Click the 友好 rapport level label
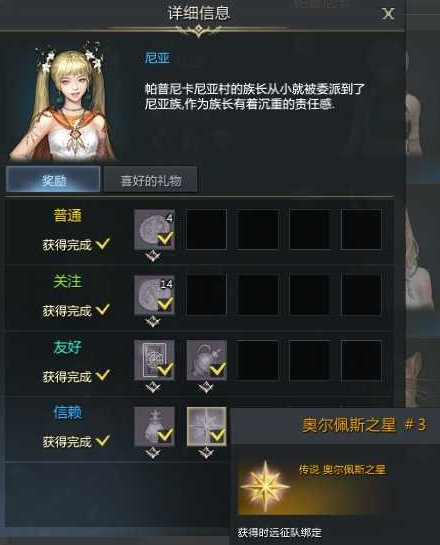This screenshot has width=440, height=545. [x=67, y=347]
